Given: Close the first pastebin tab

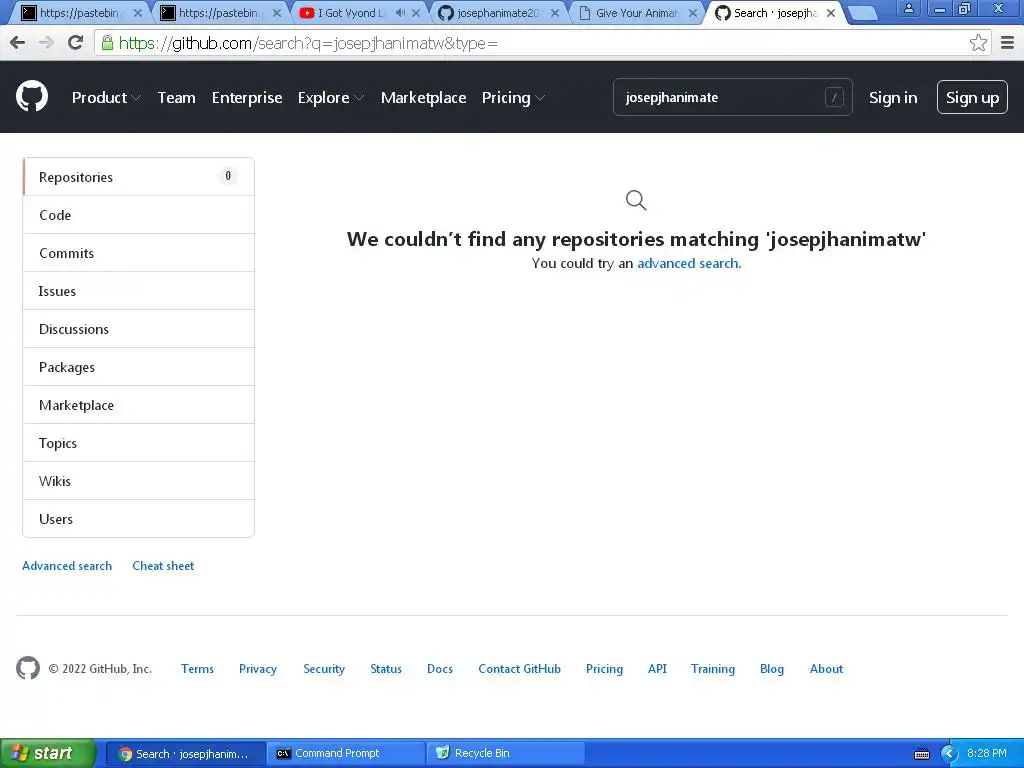Looking at the screenshot, I should tap(138, 12).
